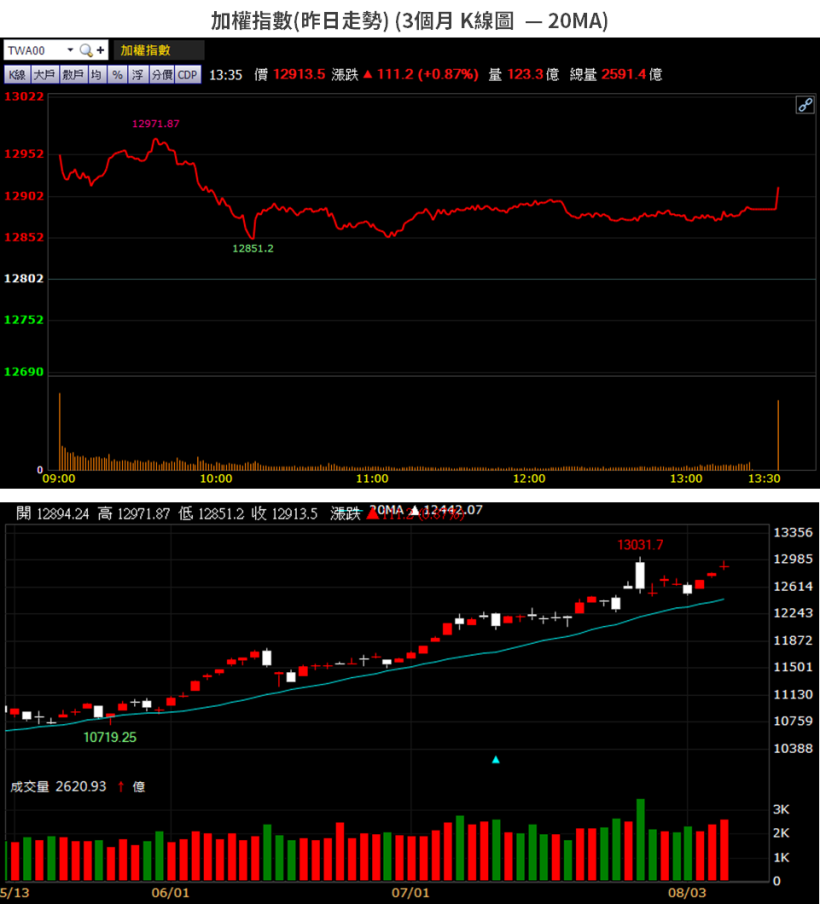This screenshot has height=904, width=820.
Task: Click the chain link icon on chart
Action: point(804,105)
